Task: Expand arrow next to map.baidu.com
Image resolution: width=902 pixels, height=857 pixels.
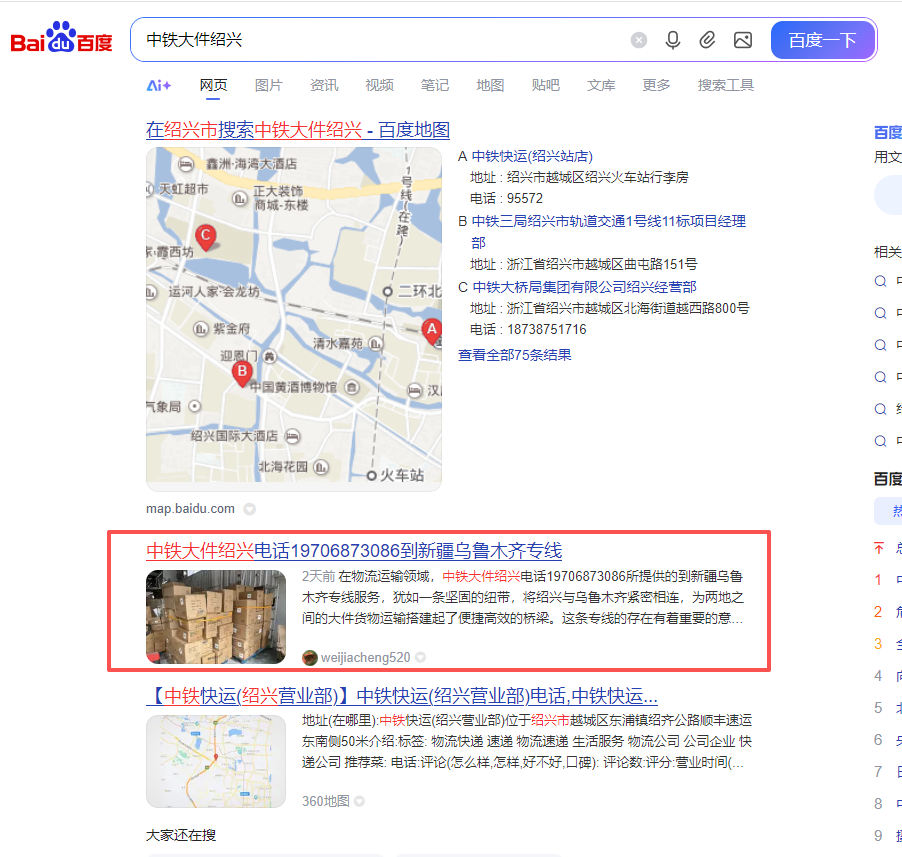Action: 249,509
